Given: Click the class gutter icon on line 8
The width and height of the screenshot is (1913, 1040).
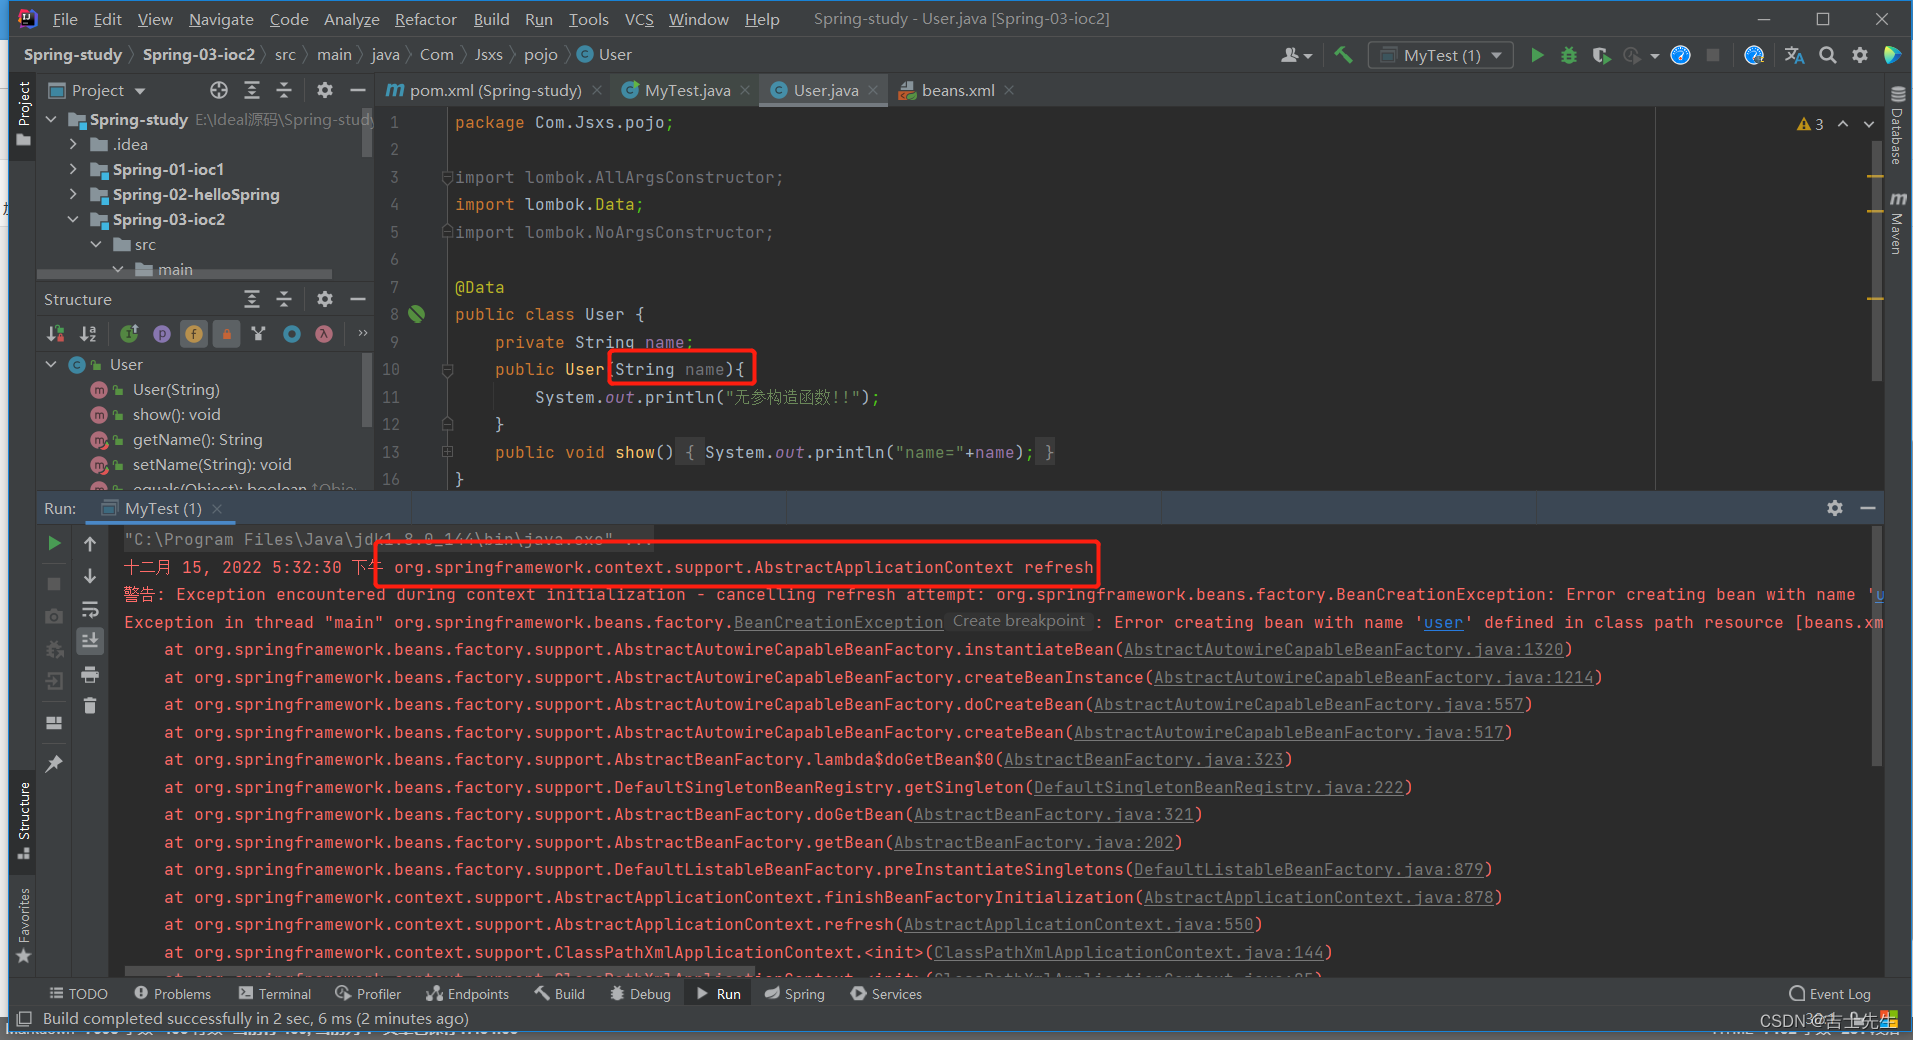Looking at the screenshot, I should pos(417,314).
